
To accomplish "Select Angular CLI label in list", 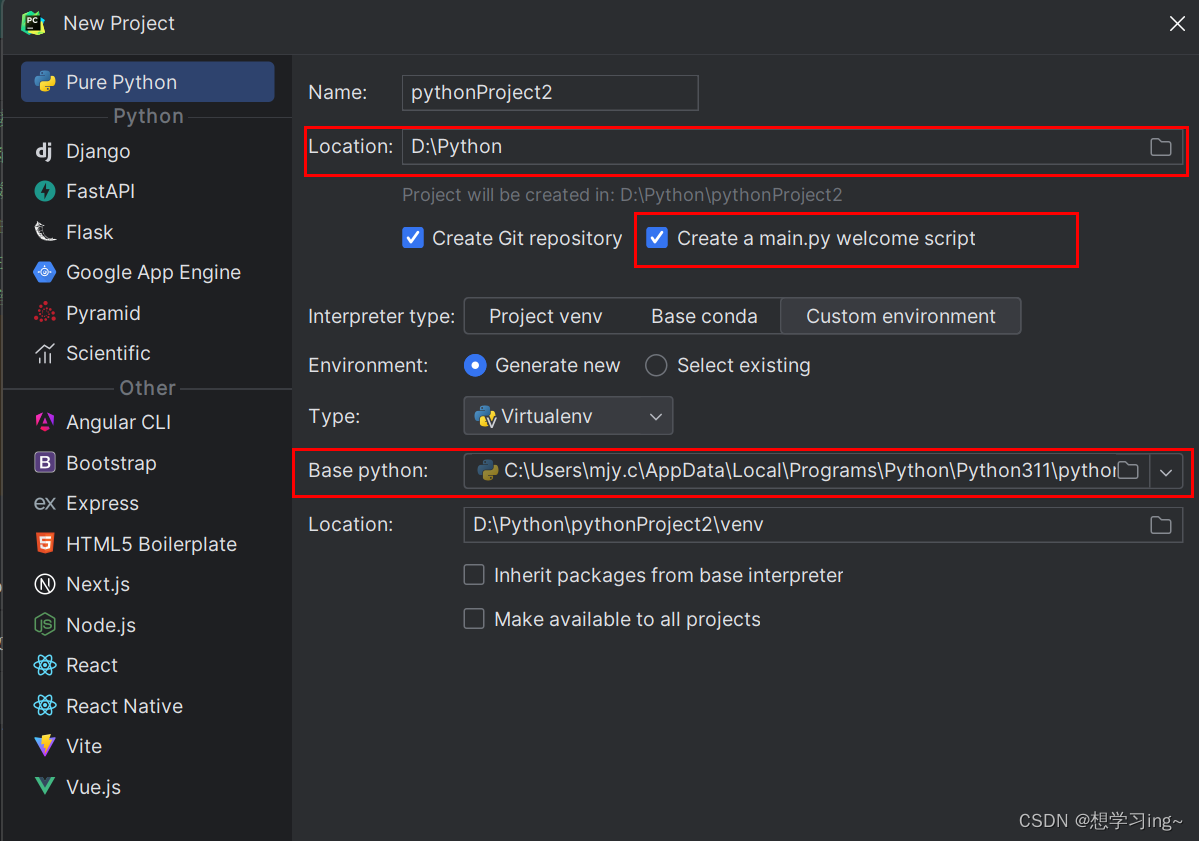I will click(x=119, y=422).
